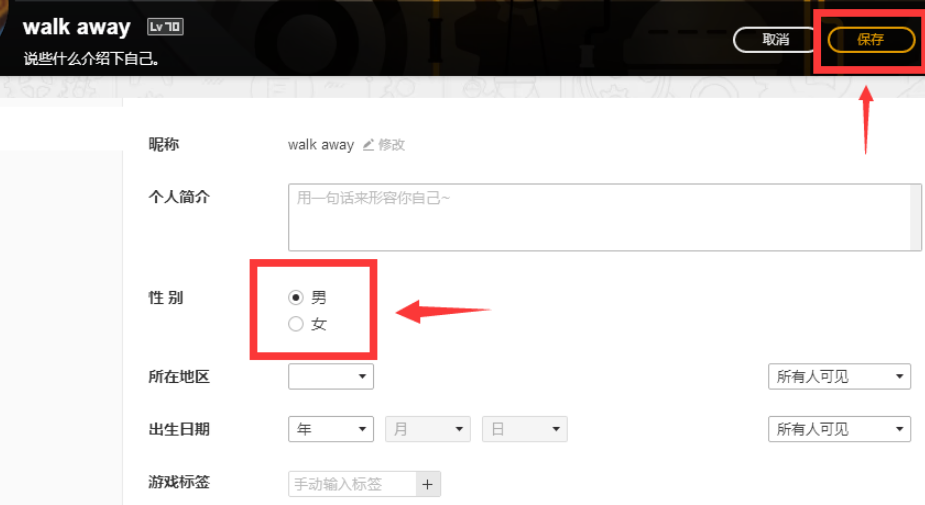Click the 保存 save button

(871, 40)
